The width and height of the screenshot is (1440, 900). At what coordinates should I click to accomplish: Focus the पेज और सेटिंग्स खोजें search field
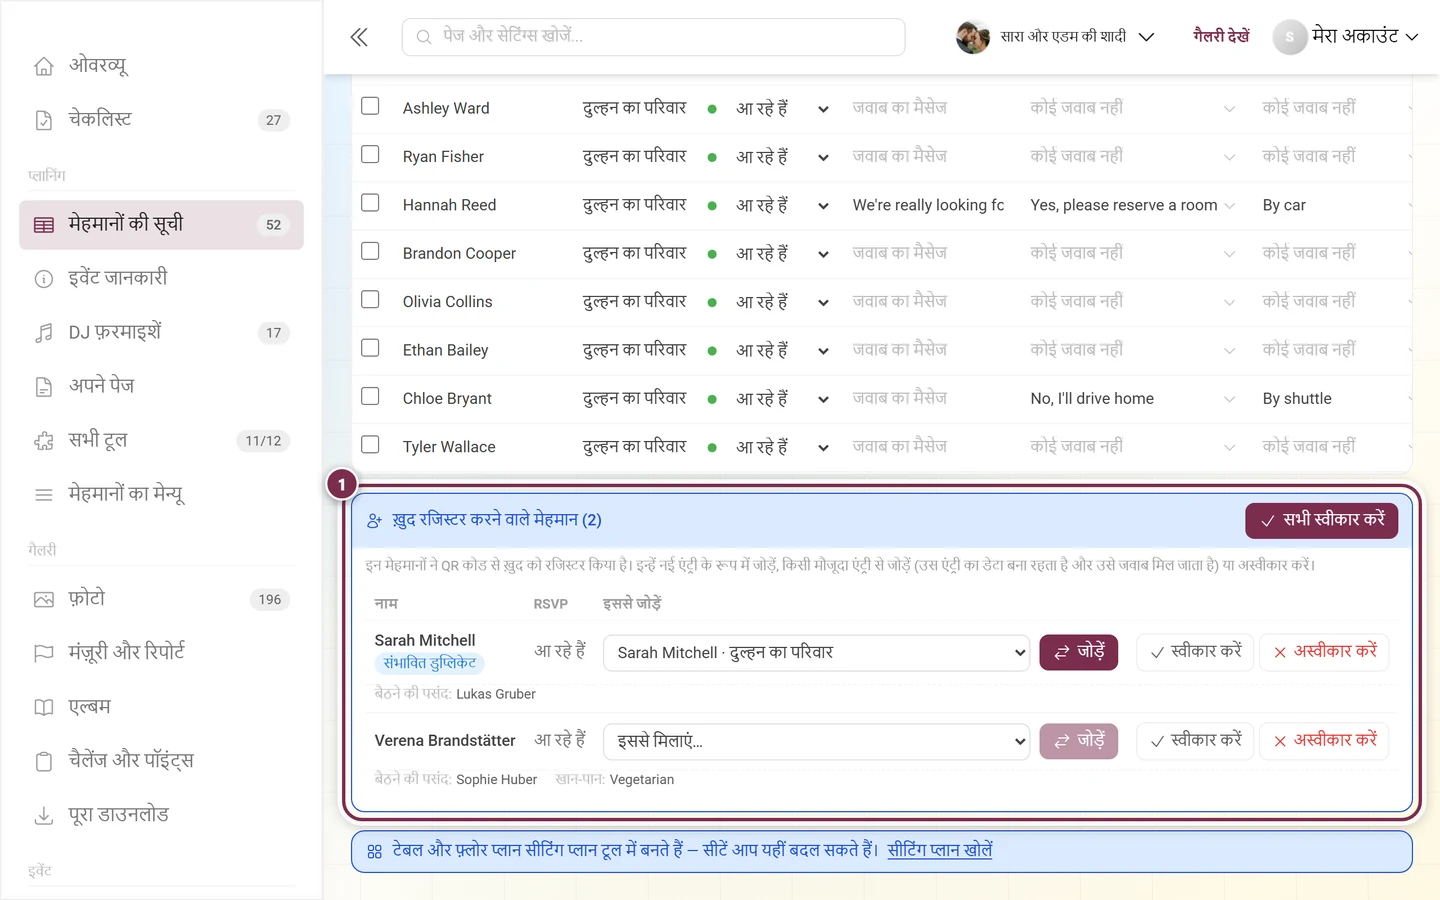click(654, 37)
